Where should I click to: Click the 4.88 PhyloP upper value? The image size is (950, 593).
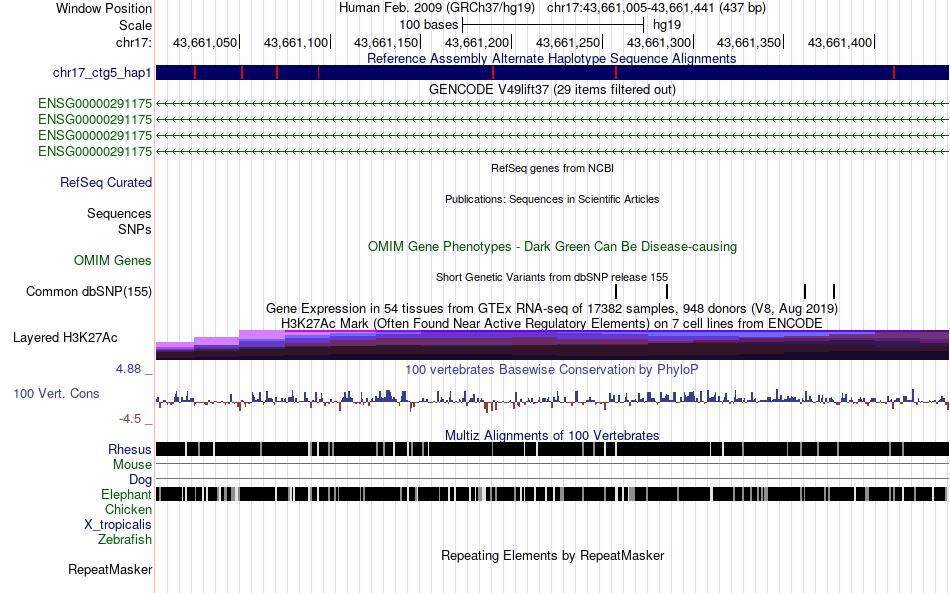[x=128, y=369]
